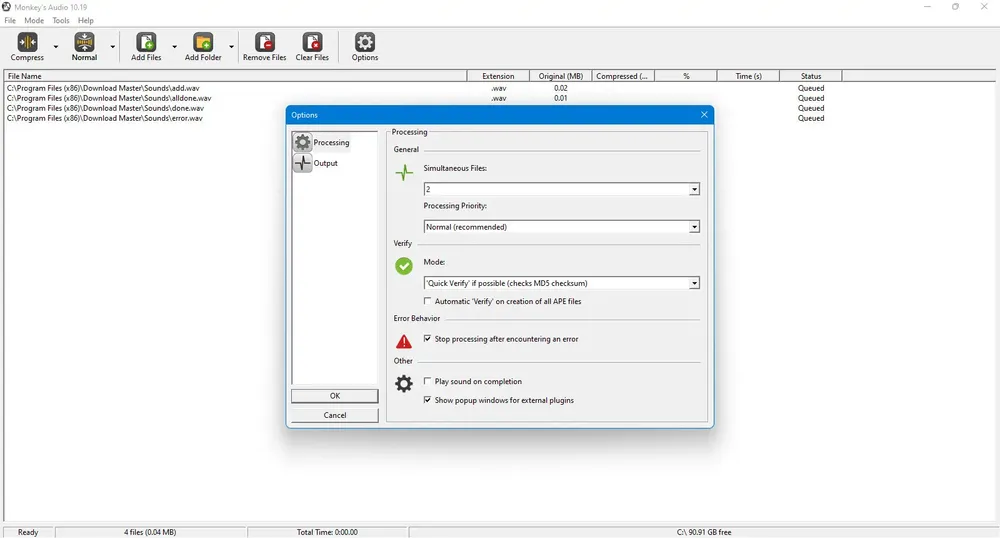Open the Help menu

pos(86,20)
